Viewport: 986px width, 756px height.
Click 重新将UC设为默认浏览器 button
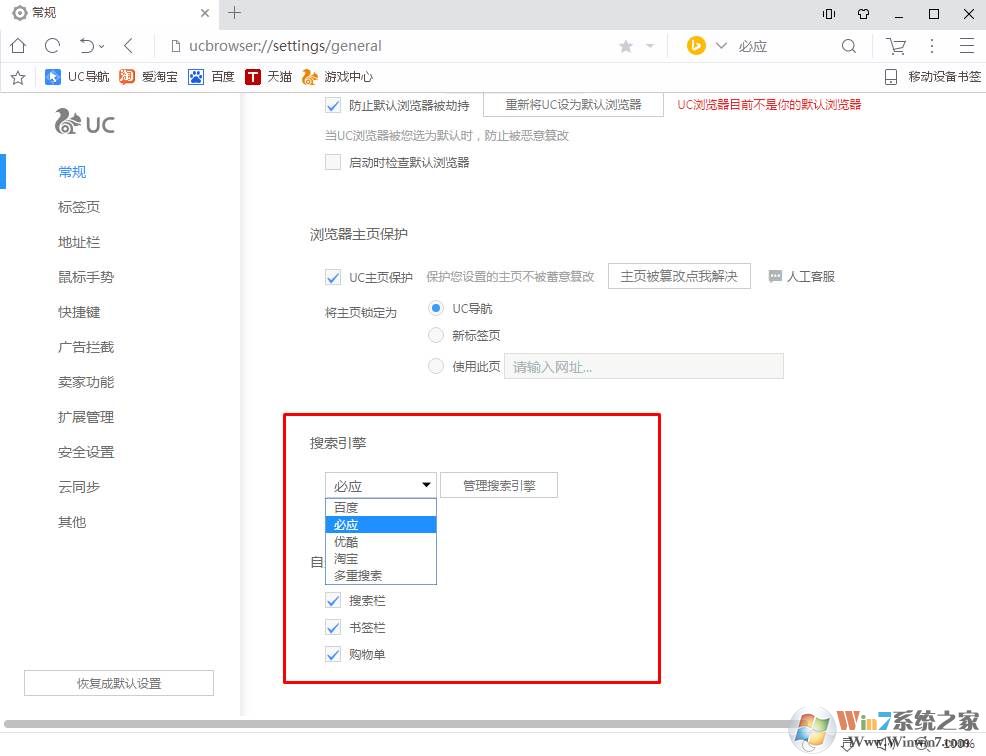pos(573,104)
